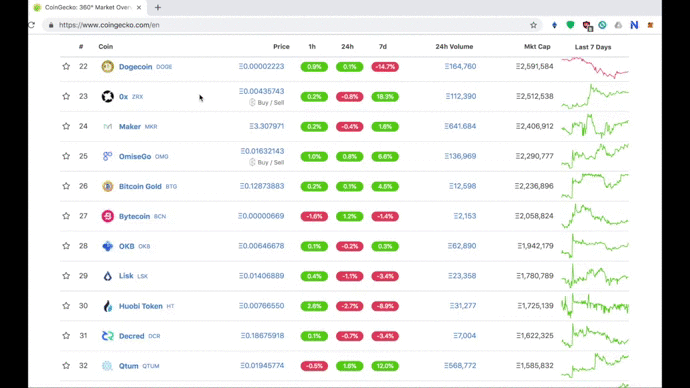The image size is (690, 388).
Task: Reload the page in the browser
Action: coord(32,25)
